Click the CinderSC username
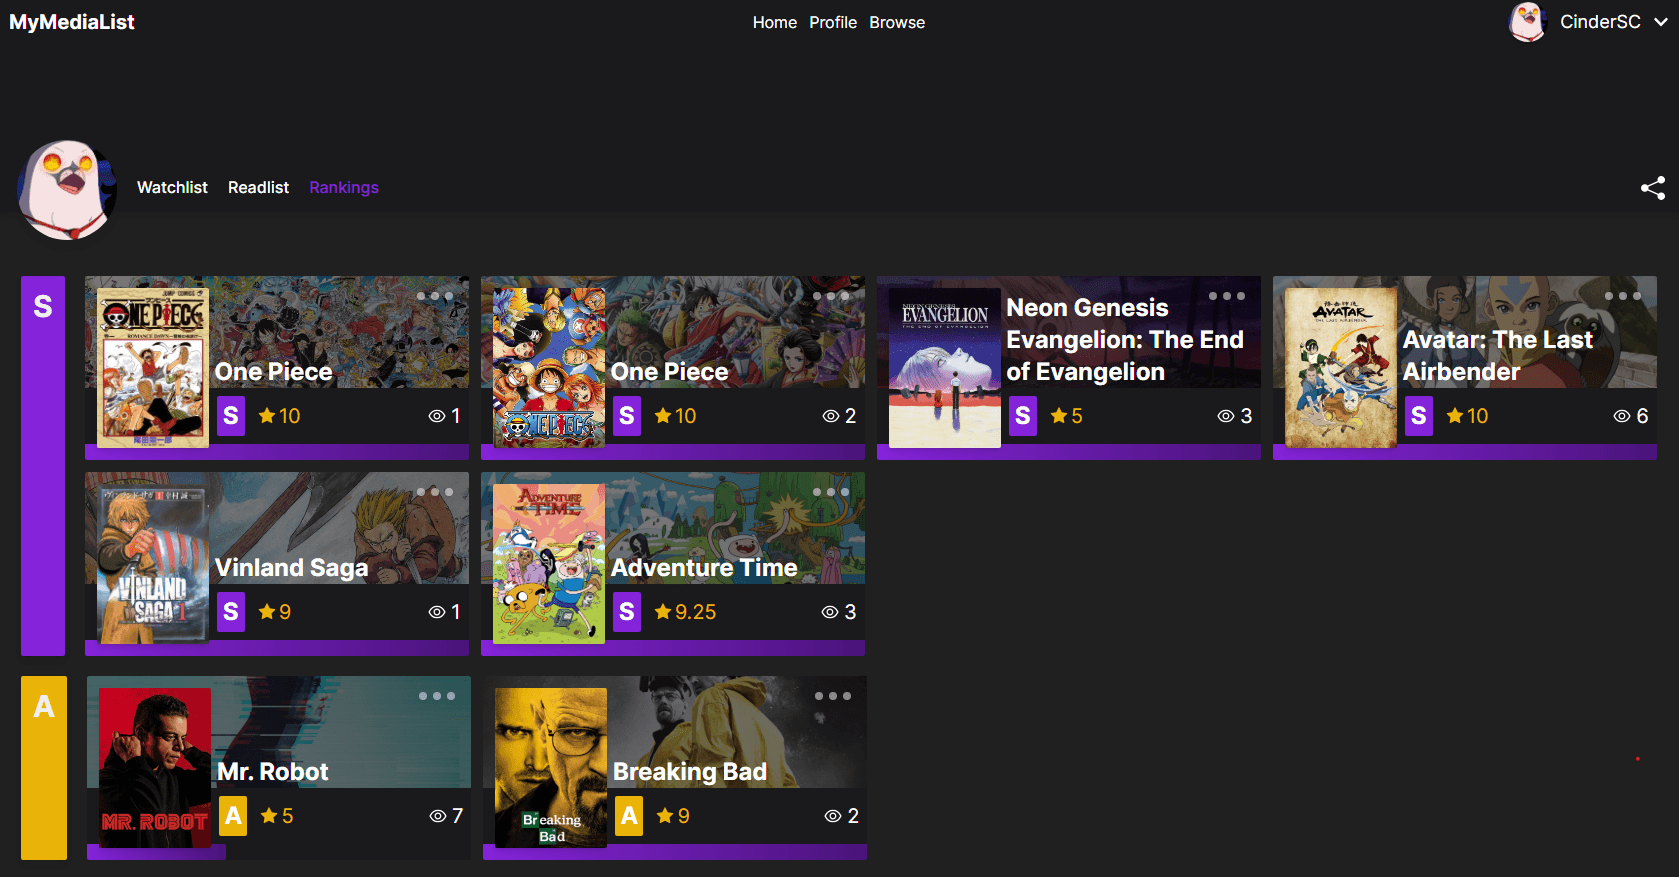1679x877 pixels. pyautogui.click(x=1600, y=22)
